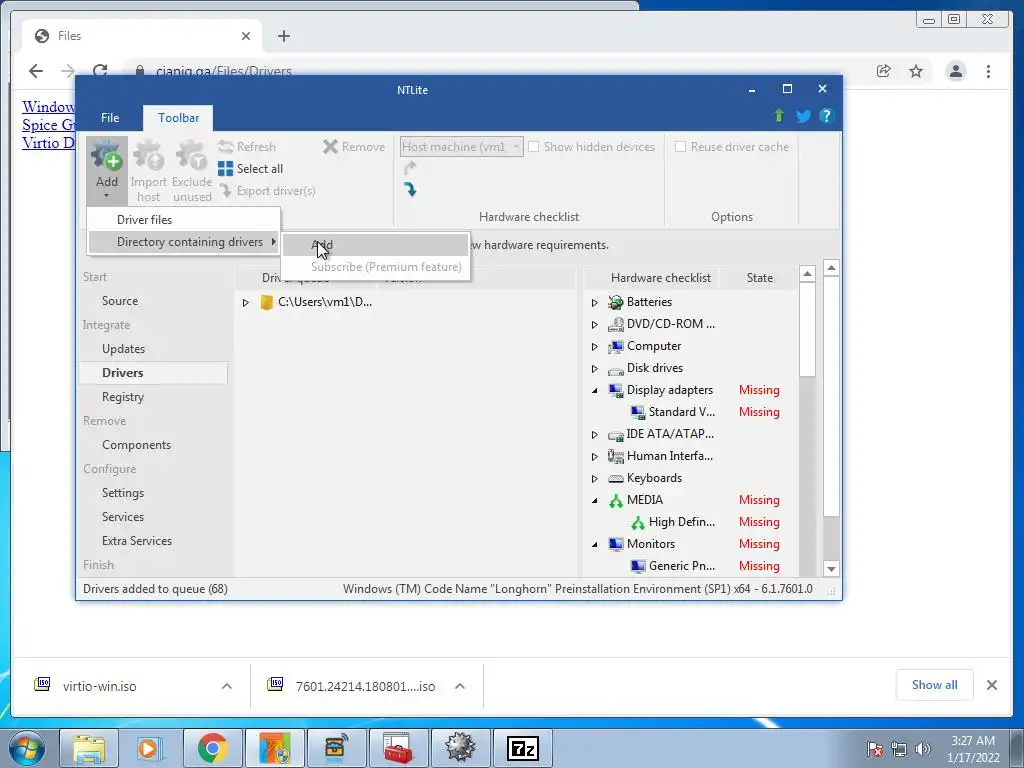Open Registry page in sidebar
Screen dimensions: 1024x768
pyautogui.click(x=123, y=396)
